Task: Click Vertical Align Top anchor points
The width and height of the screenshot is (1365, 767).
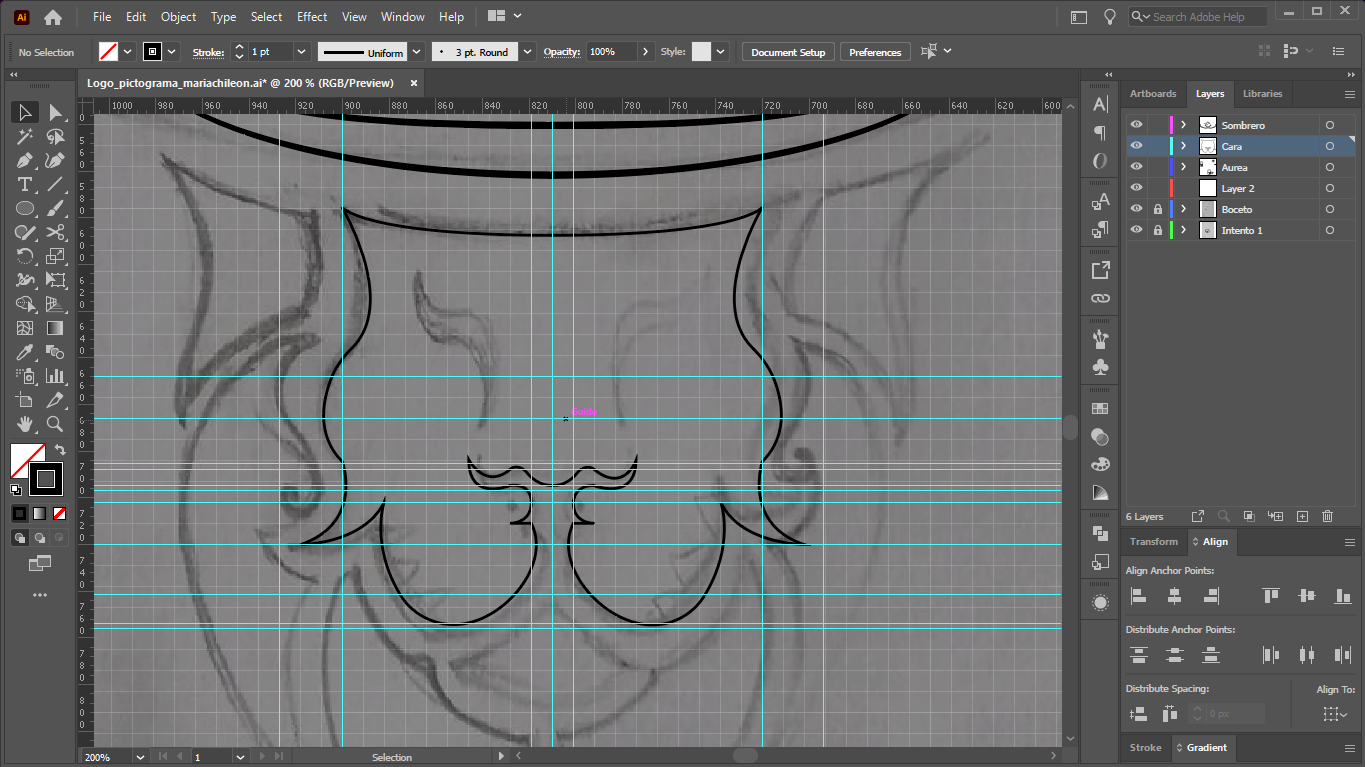Action: [1271, 596]
